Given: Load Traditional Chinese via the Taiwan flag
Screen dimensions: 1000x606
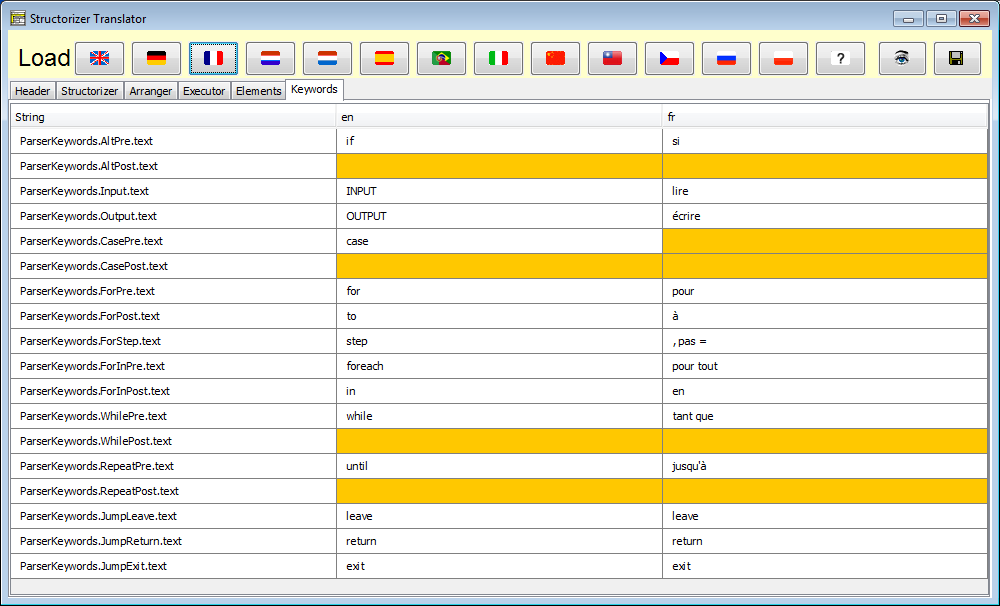Looking at the screenshot, I should [x=612, y=59].
